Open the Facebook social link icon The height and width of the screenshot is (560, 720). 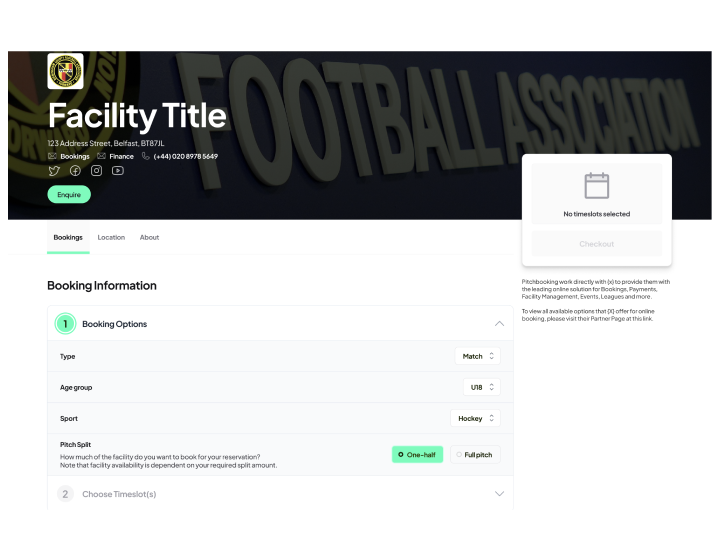point(75,171)
